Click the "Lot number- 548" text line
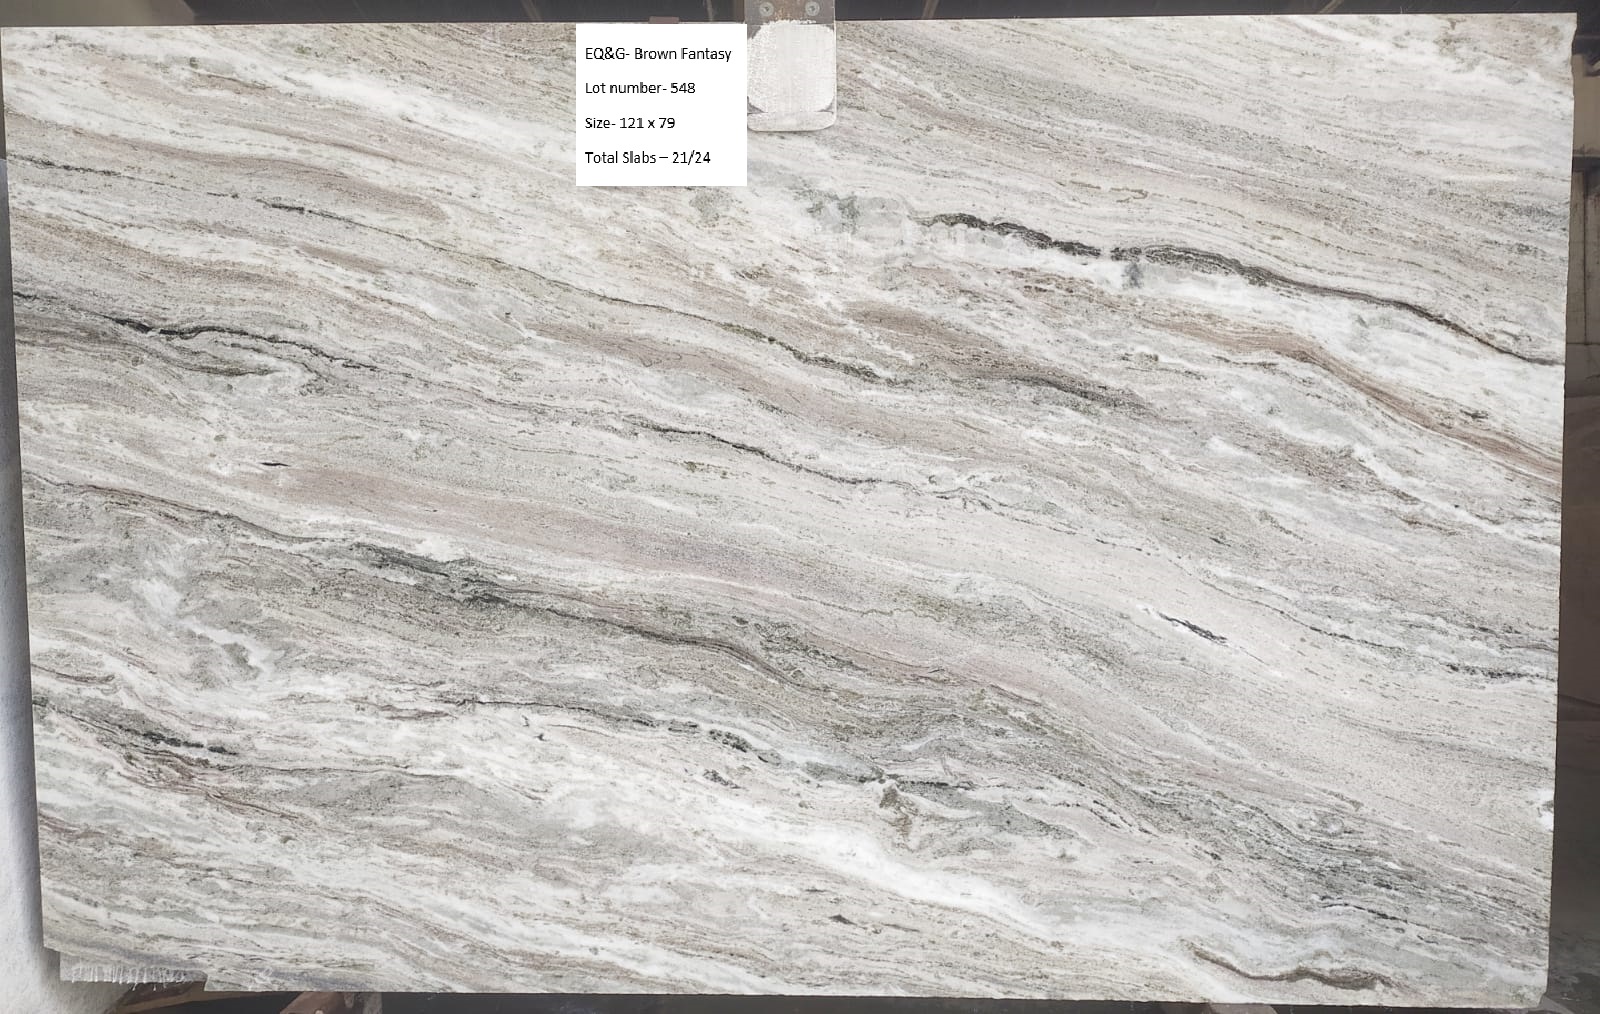Screen dimensions: 1600x1014 (640, 88)
